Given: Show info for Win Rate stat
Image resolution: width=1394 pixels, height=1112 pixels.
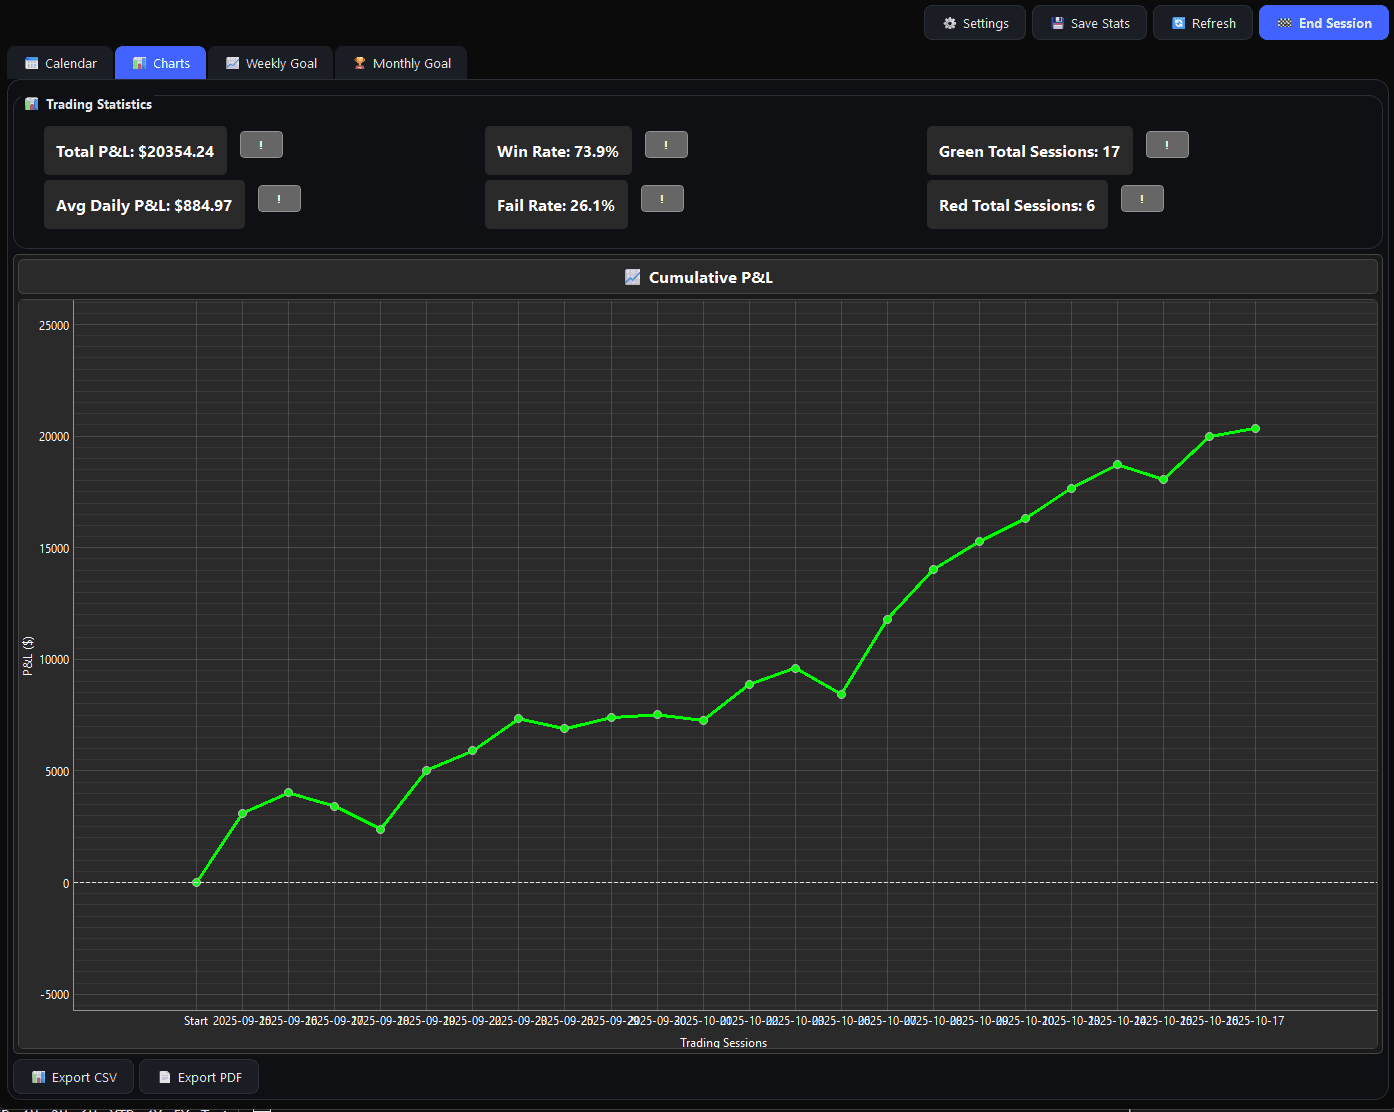Looking at the screenshot, I should [666, 145].
